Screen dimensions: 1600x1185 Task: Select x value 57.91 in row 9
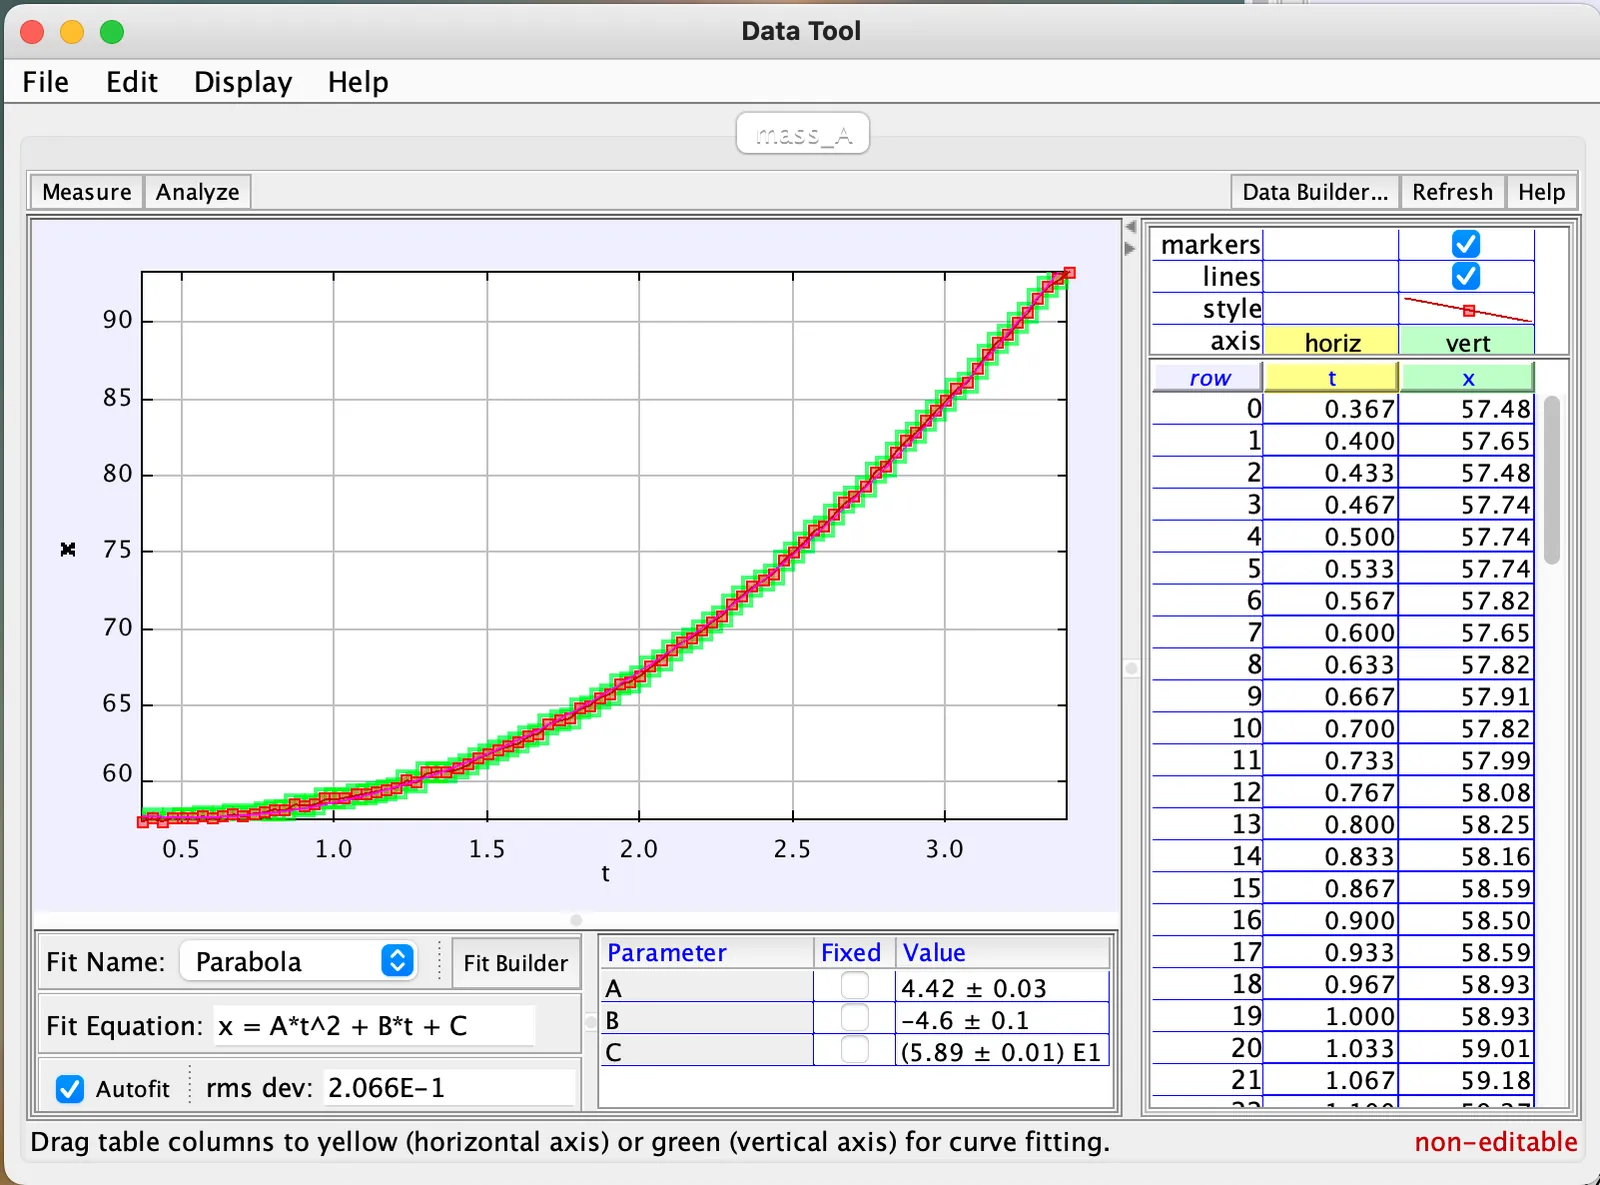click(x=1467, y=697)
